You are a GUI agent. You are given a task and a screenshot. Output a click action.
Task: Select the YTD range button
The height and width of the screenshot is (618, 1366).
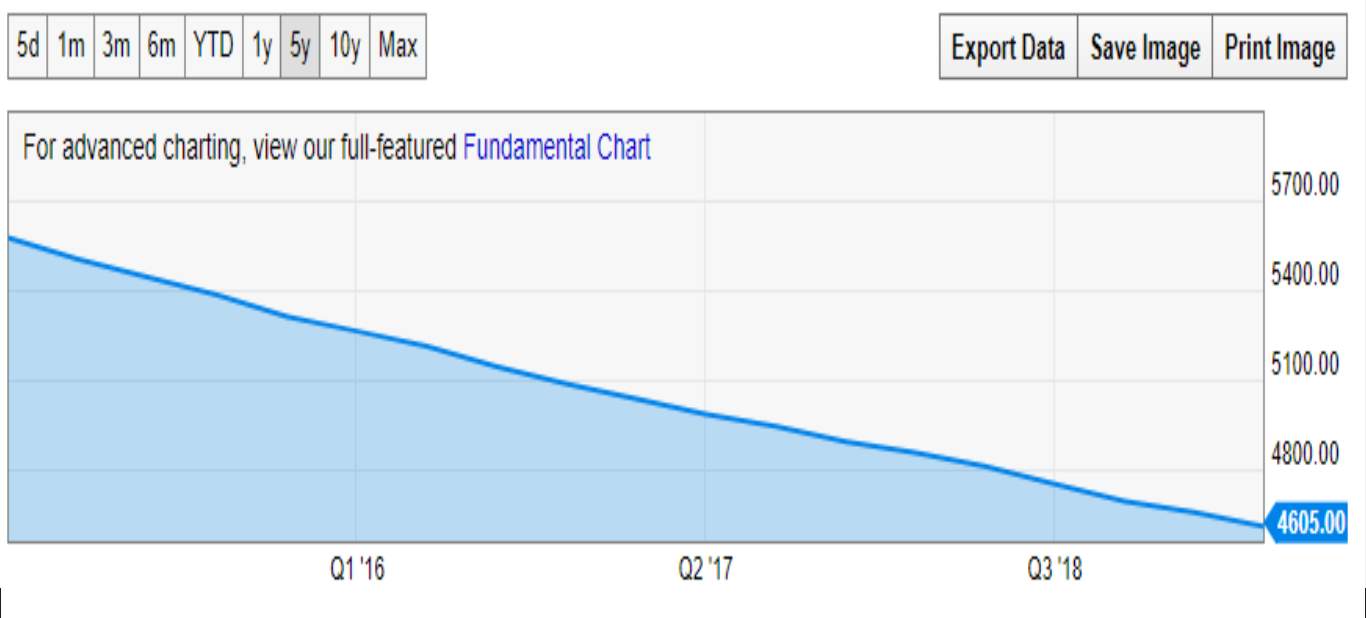tap(213, 46)
